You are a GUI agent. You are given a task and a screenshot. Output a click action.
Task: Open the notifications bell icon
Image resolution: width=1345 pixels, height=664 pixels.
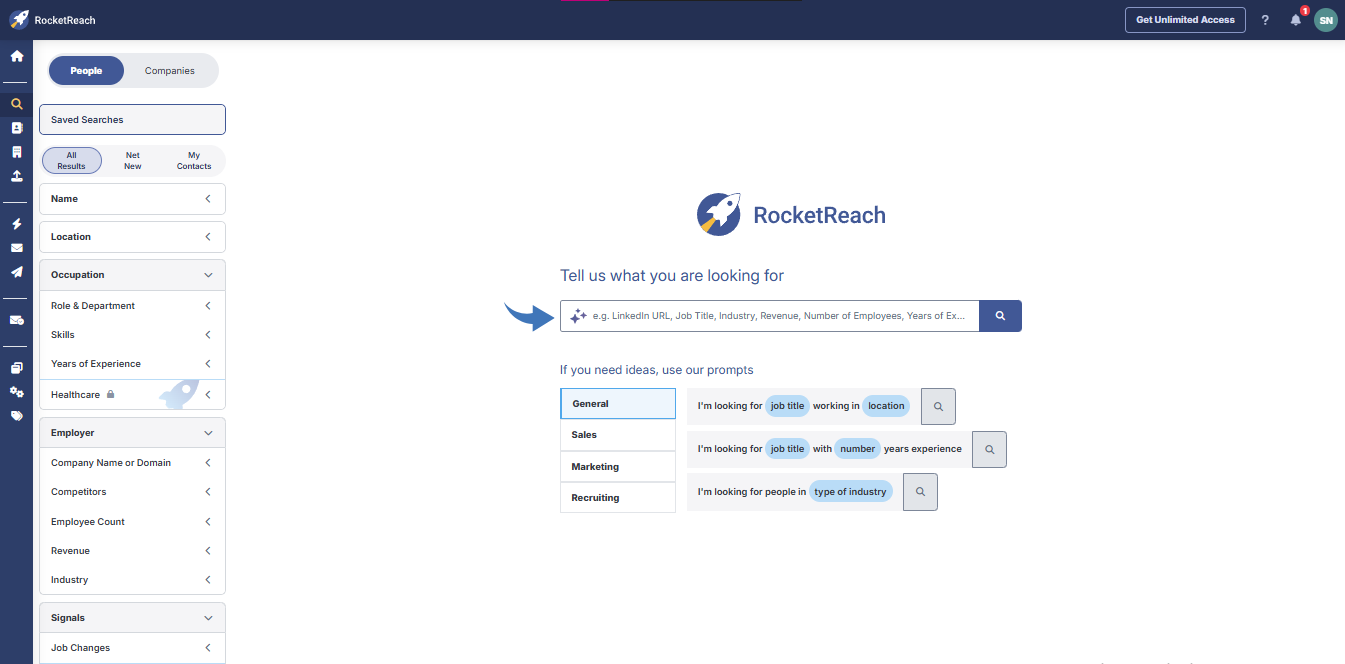[1296, 20]
